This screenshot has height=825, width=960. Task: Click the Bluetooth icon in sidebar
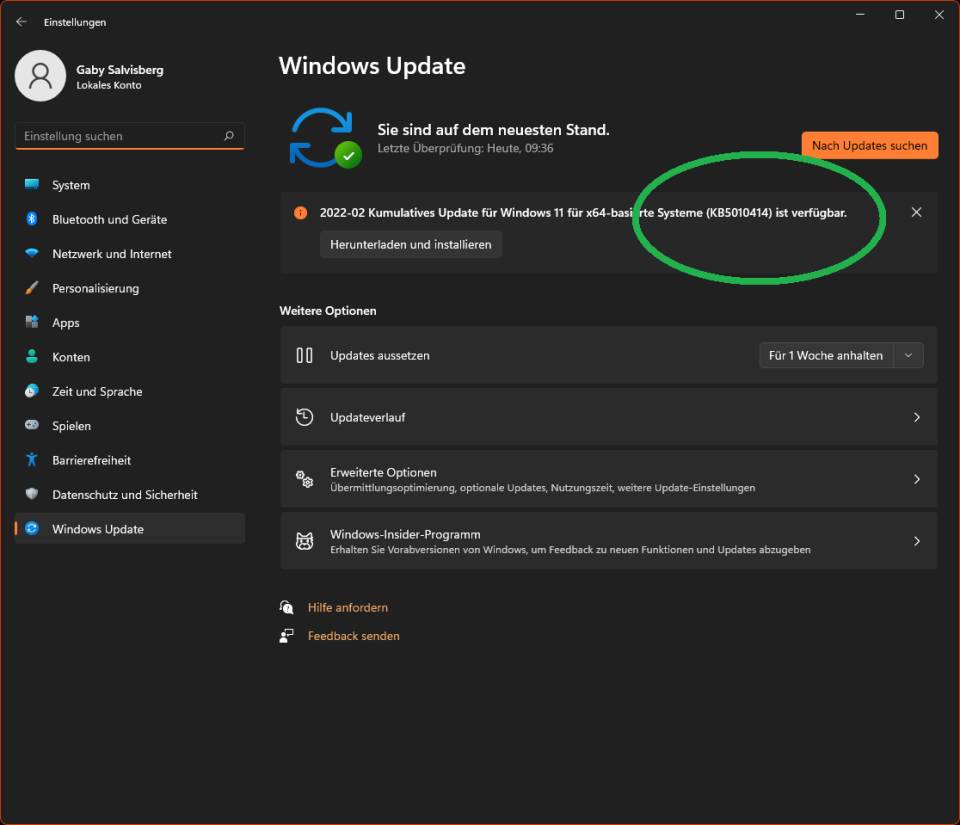point(32,218)
